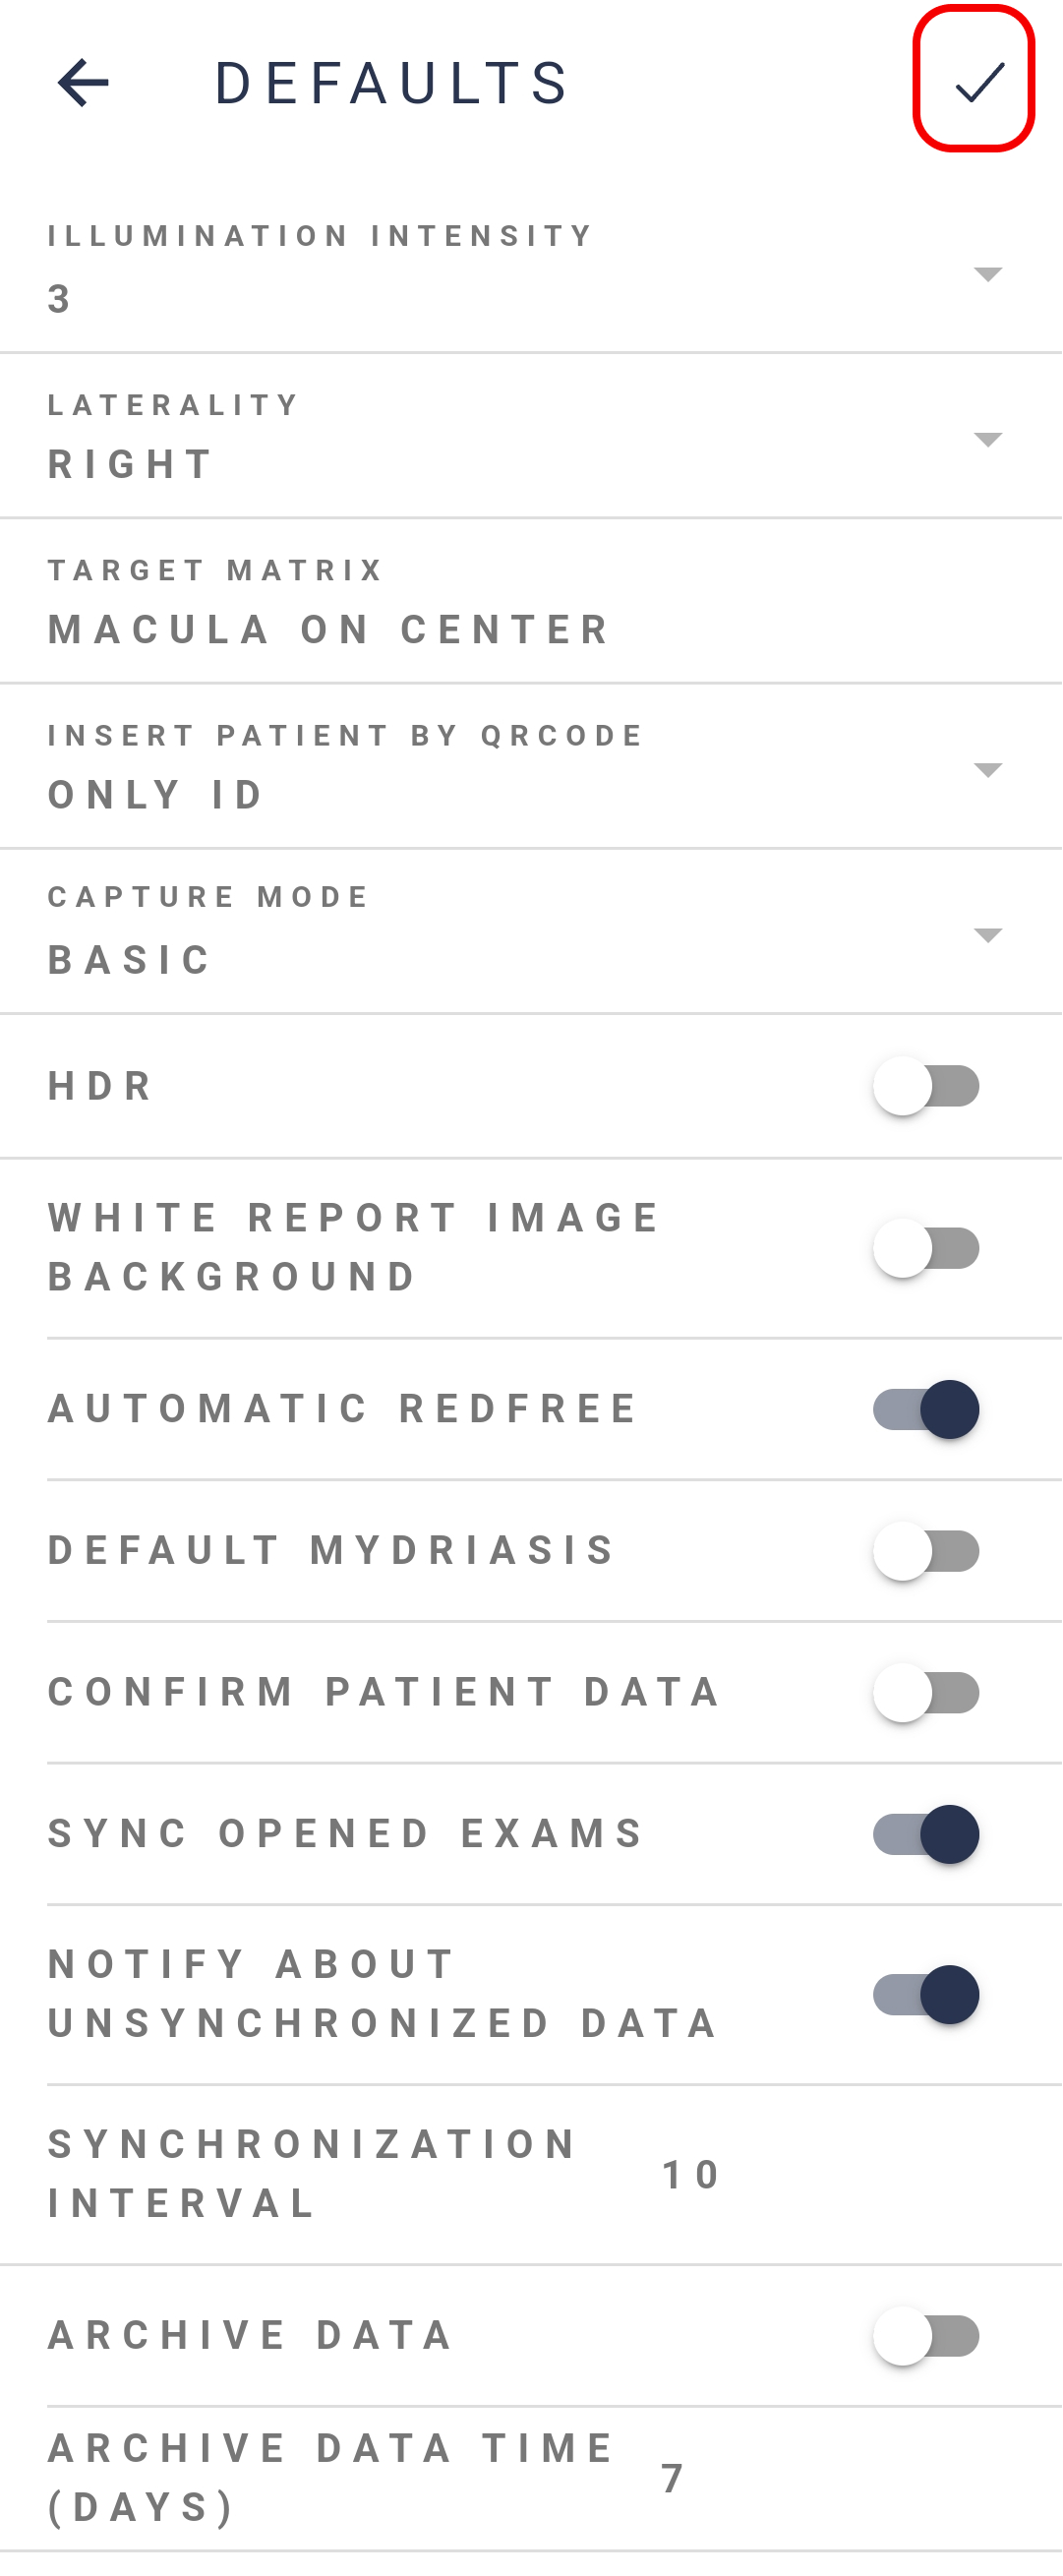Enable the Archive Data toggle
The height and width of the screenshot is (2576, 1063).
(x=926, y=2336)
